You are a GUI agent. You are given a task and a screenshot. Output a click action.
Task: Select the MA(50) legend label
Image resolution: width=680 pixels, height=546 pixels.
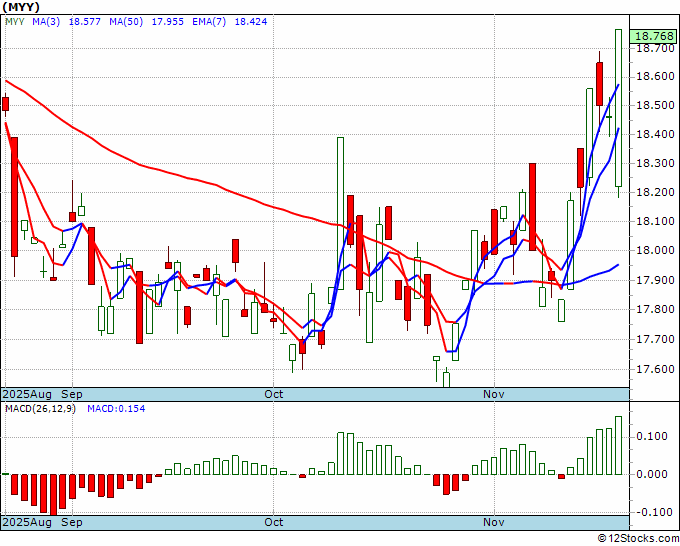126,22
